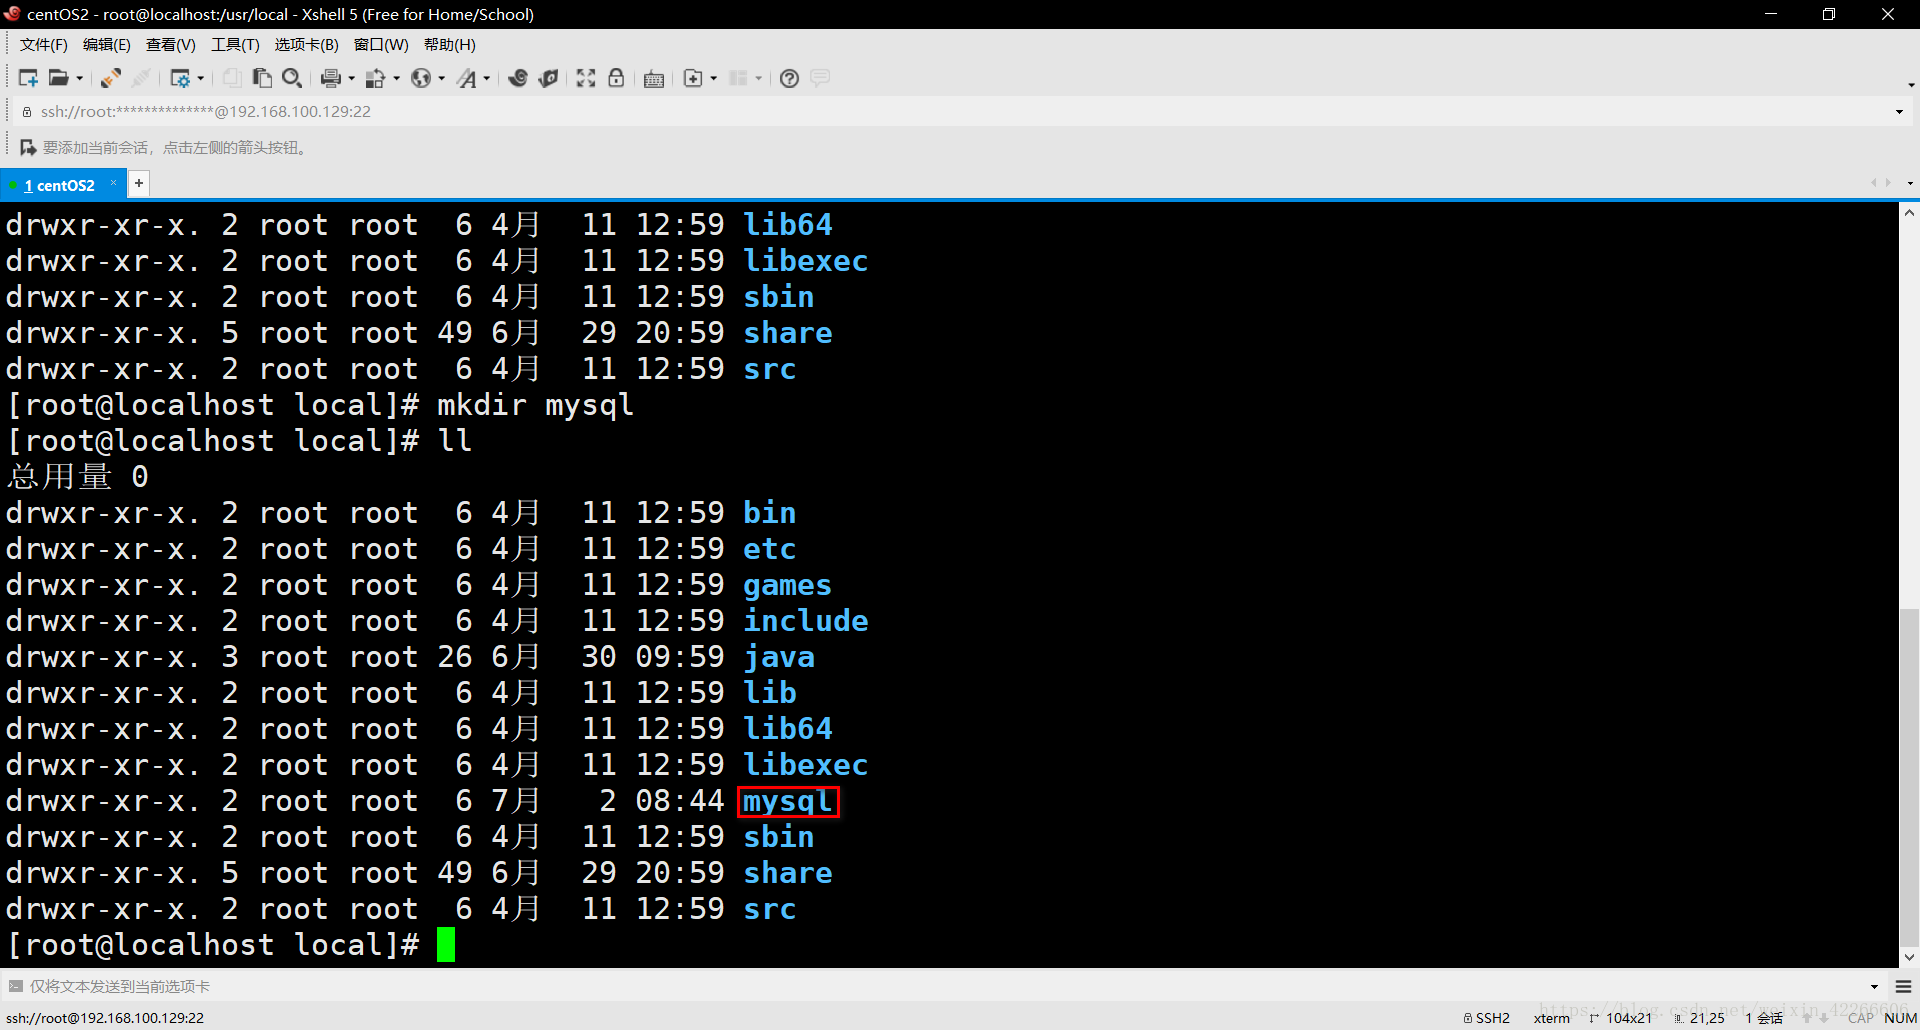Expand the globe encoding dropdown arrow
This screenshot has height=1030, width=1920.
click(x=441, y=78)
